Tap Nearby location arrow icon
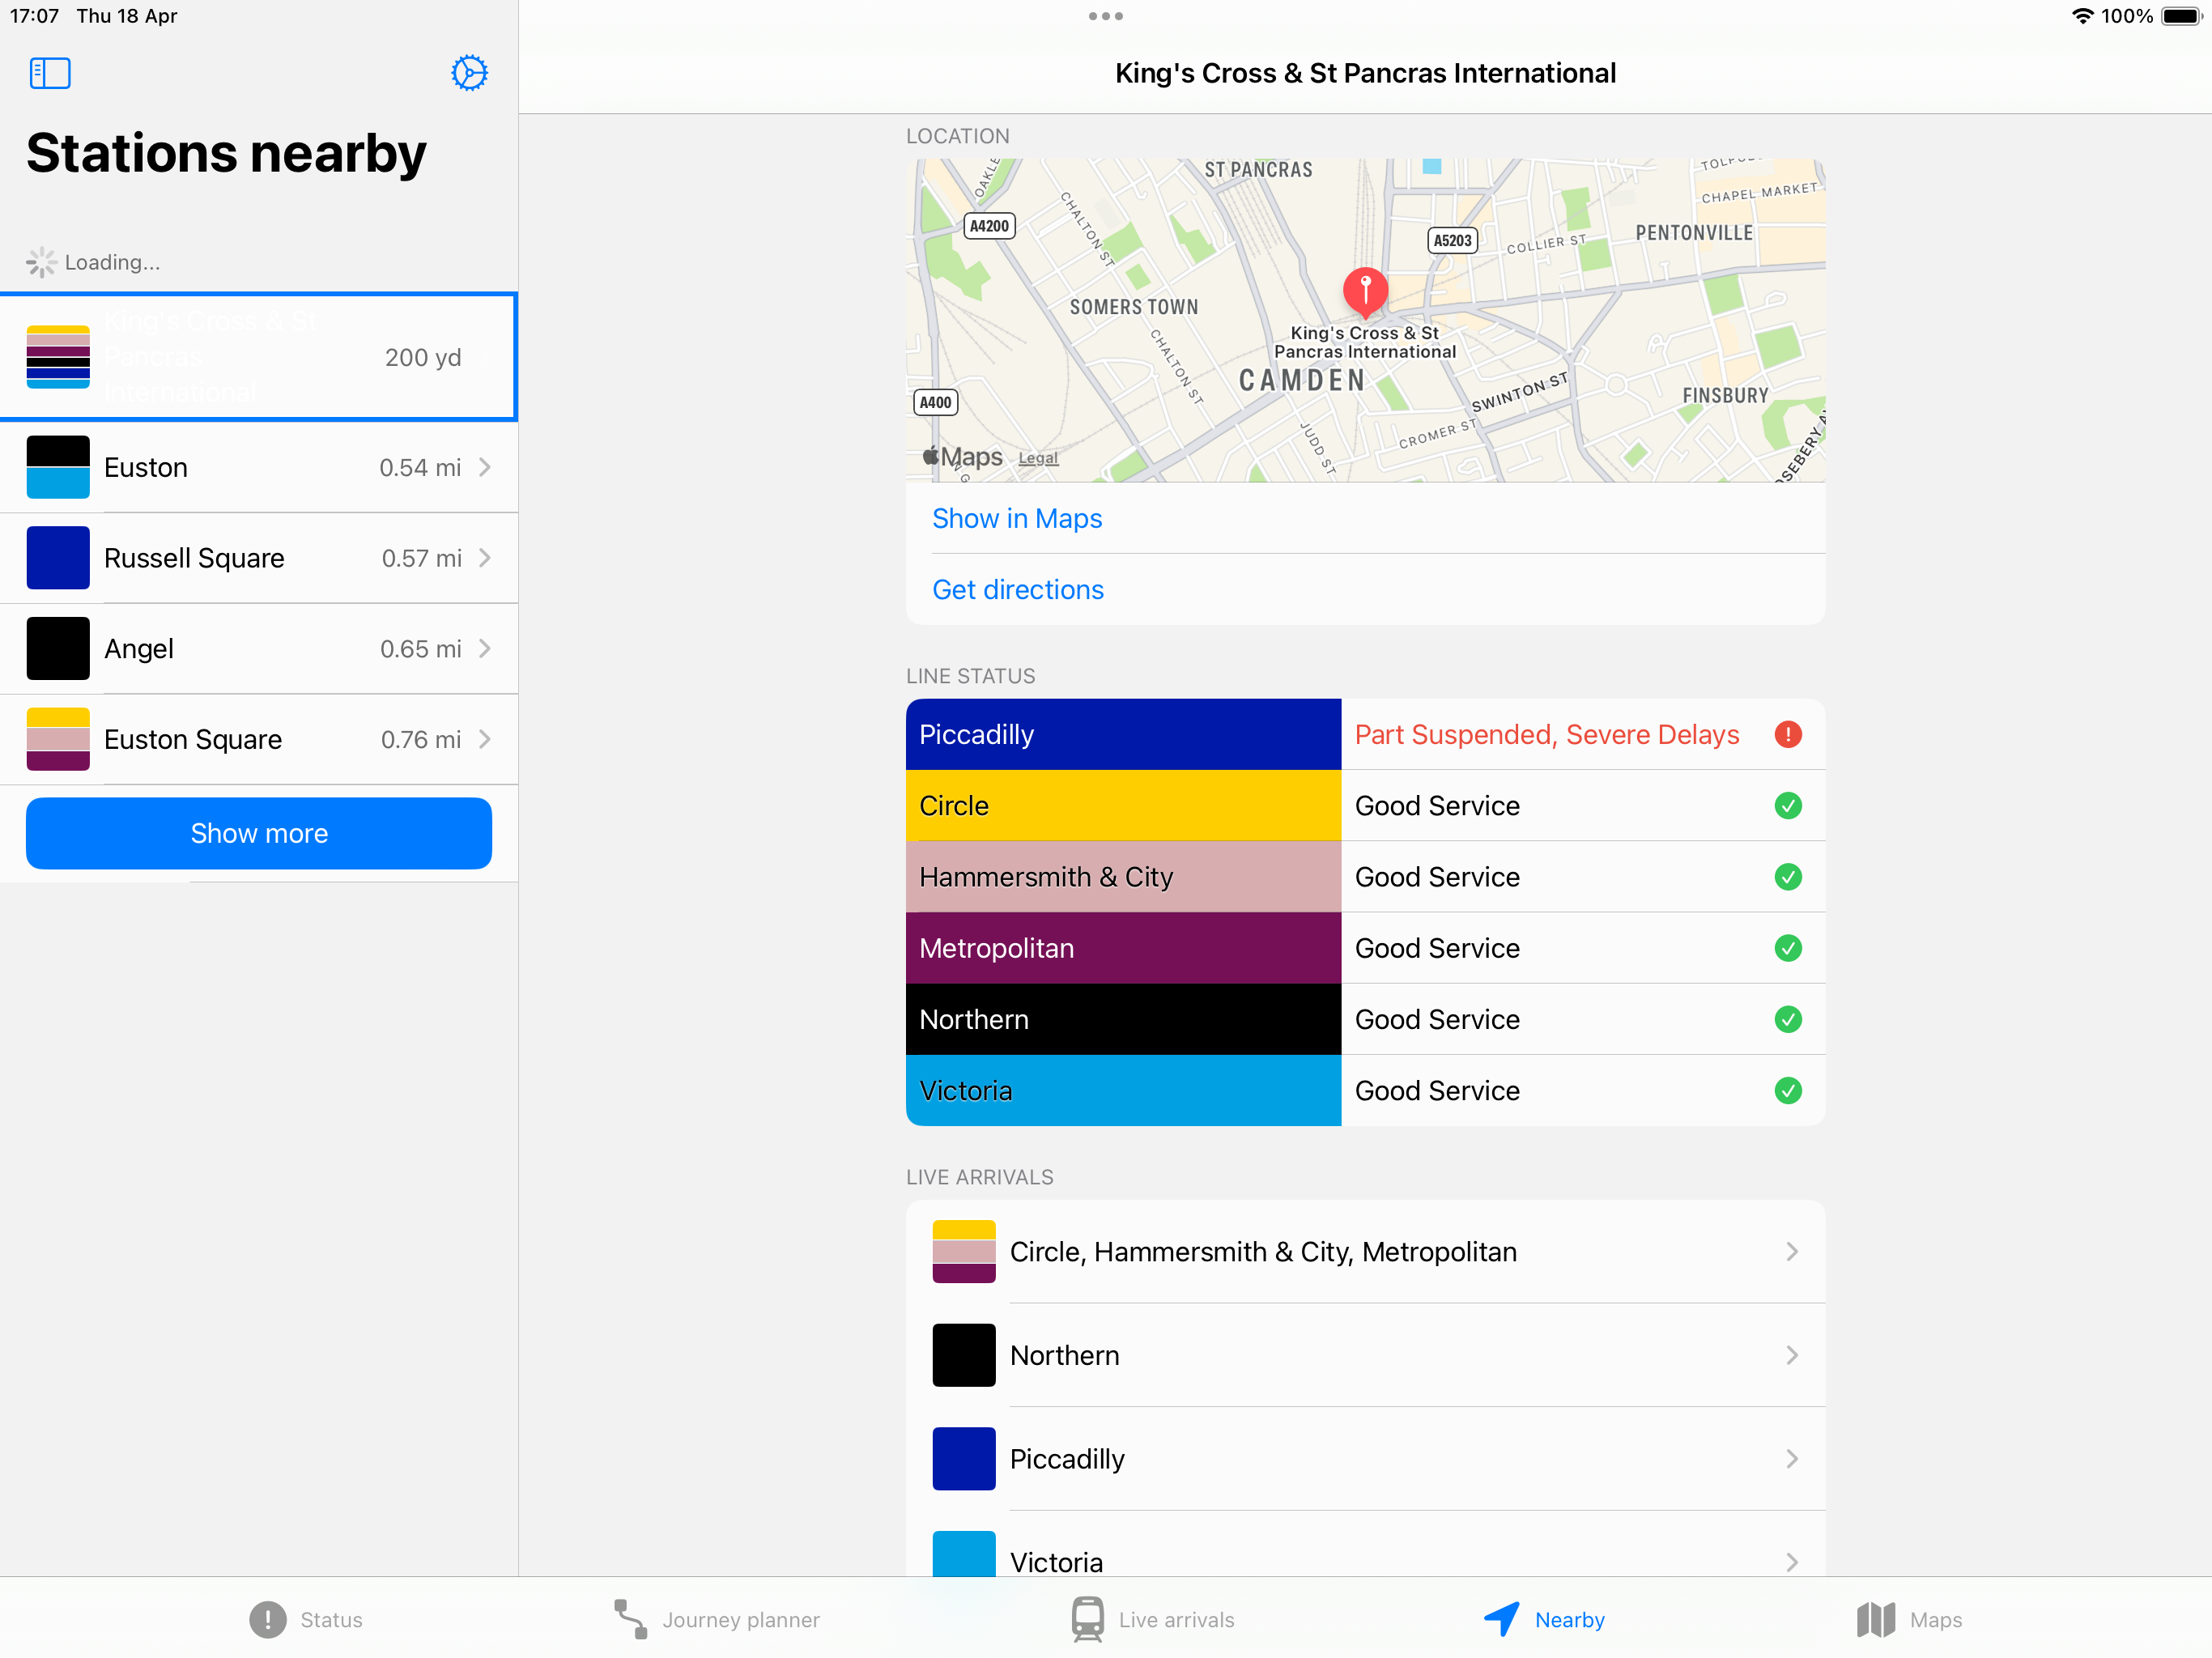 [x=1502, y=1620]
